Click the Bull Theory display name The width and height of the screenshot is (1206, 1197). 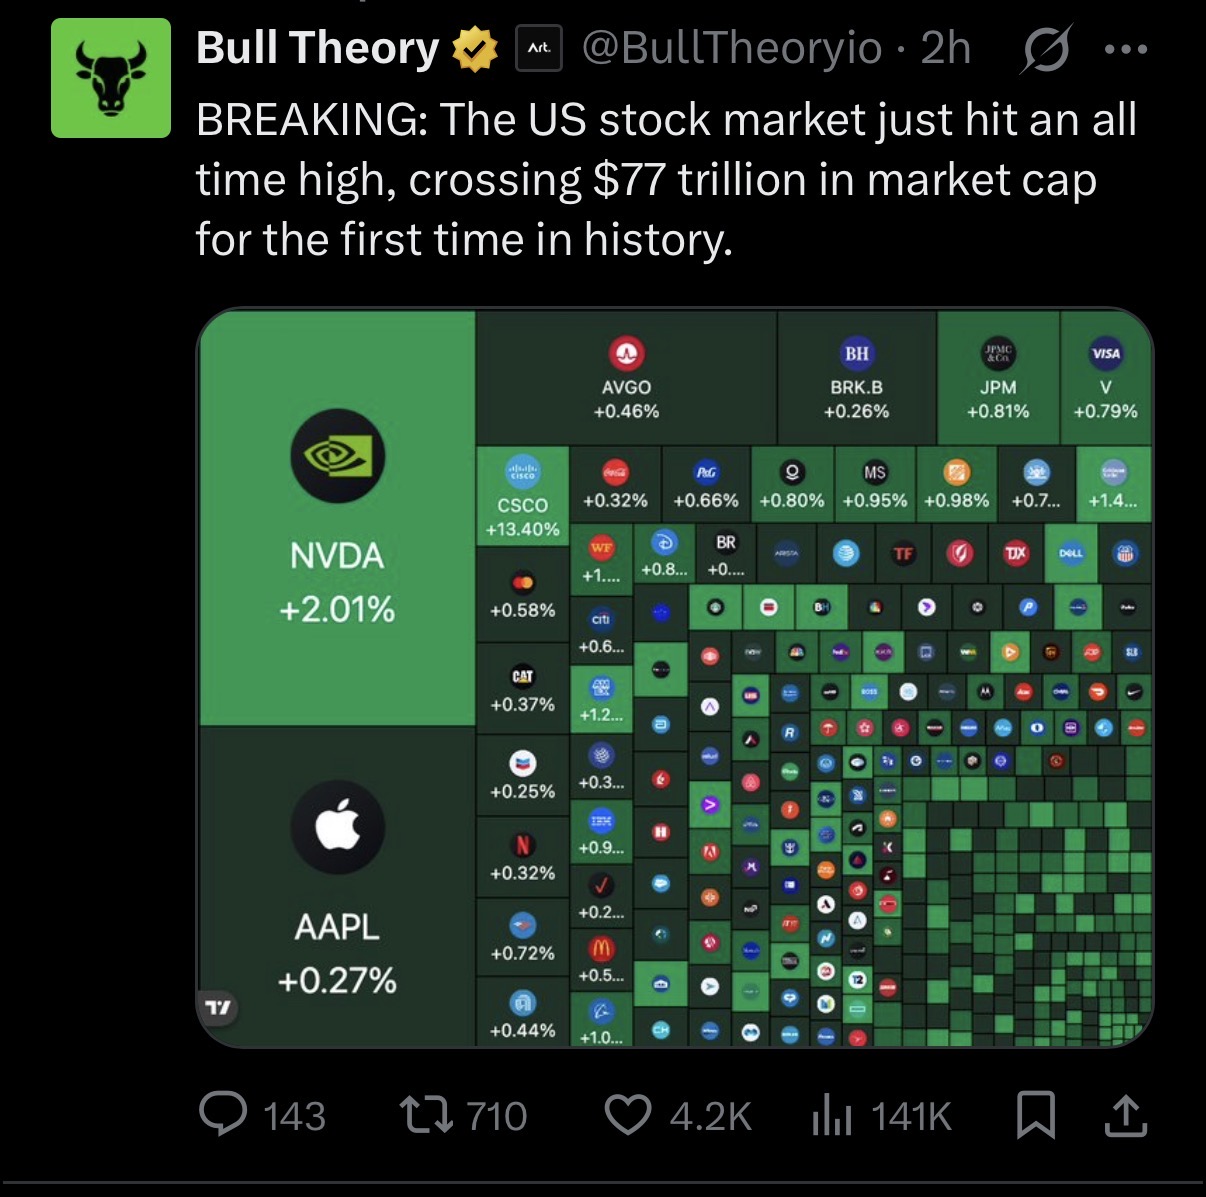coord(317,48)
